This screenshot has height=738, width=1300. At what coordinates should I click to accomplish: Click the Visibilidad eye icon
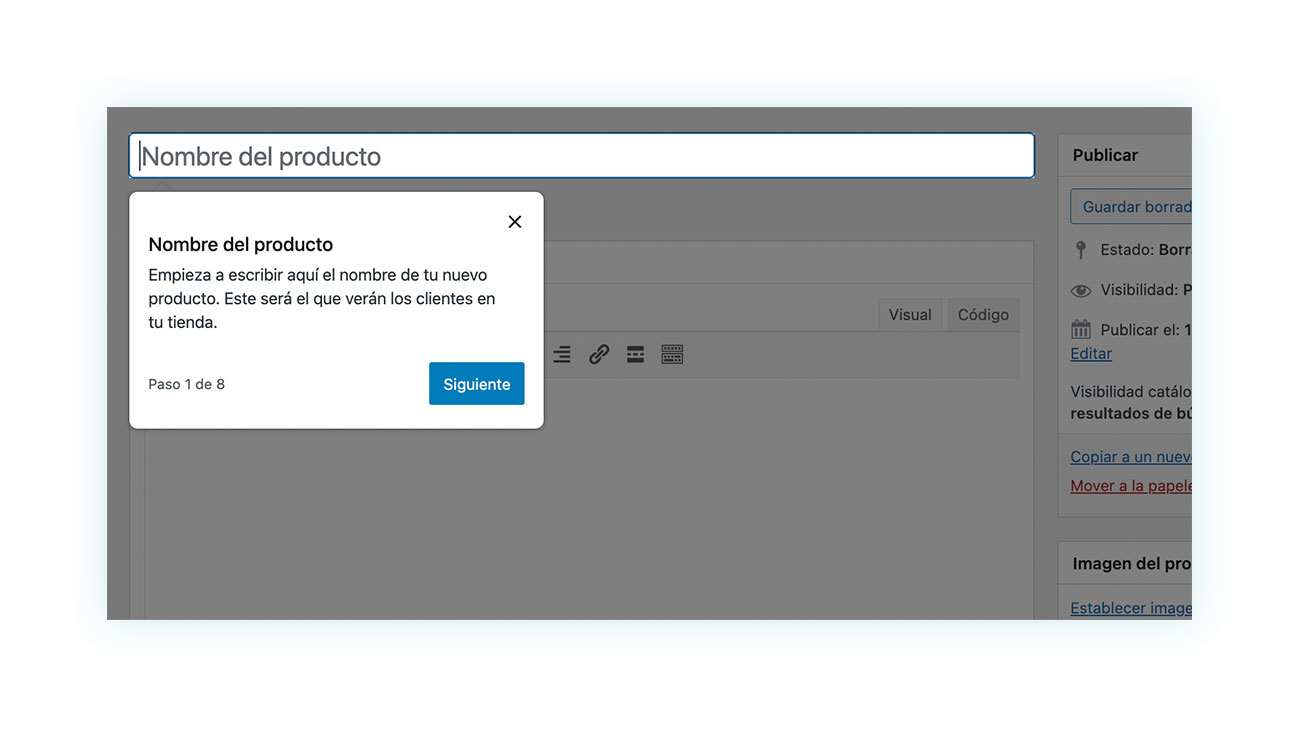tap(1081, 291)
